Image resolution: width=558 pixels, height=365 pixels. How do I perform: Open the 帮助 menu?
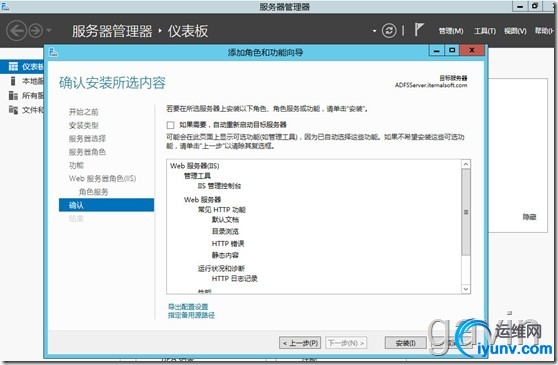click(544, 31)
